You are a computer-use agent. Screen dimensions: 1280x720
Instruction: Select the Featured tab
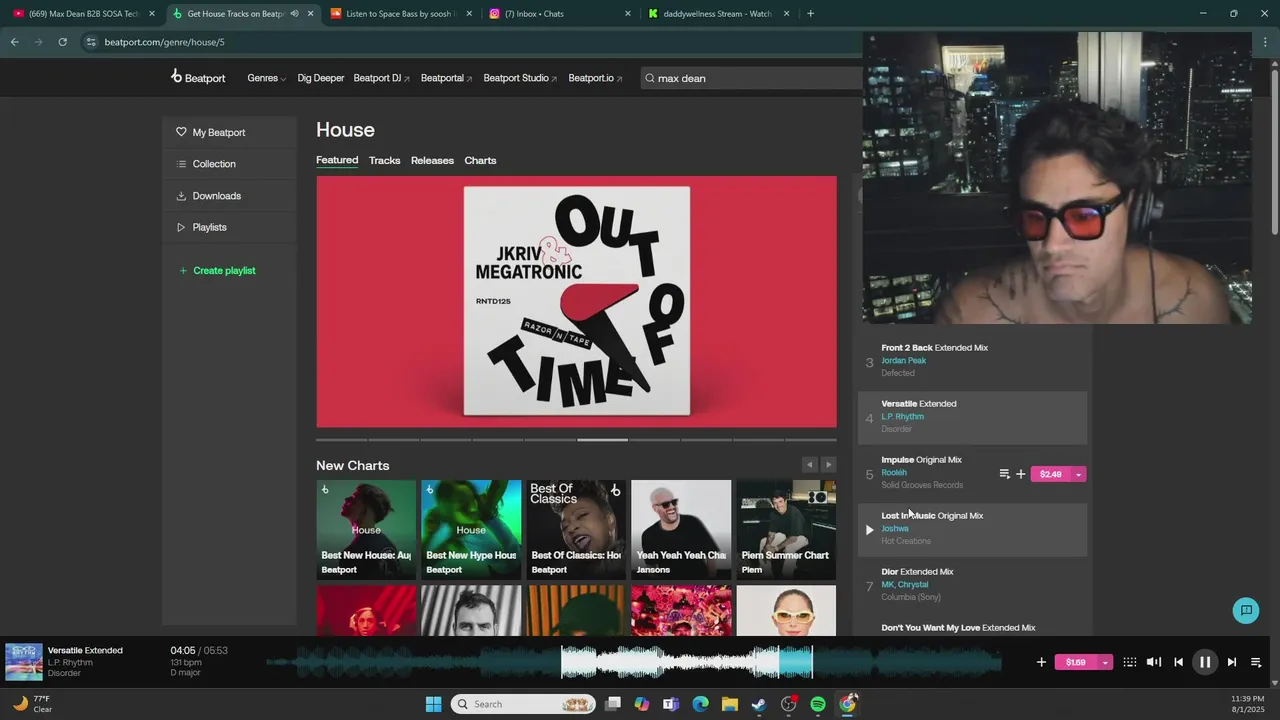click(x=337, y=160)
